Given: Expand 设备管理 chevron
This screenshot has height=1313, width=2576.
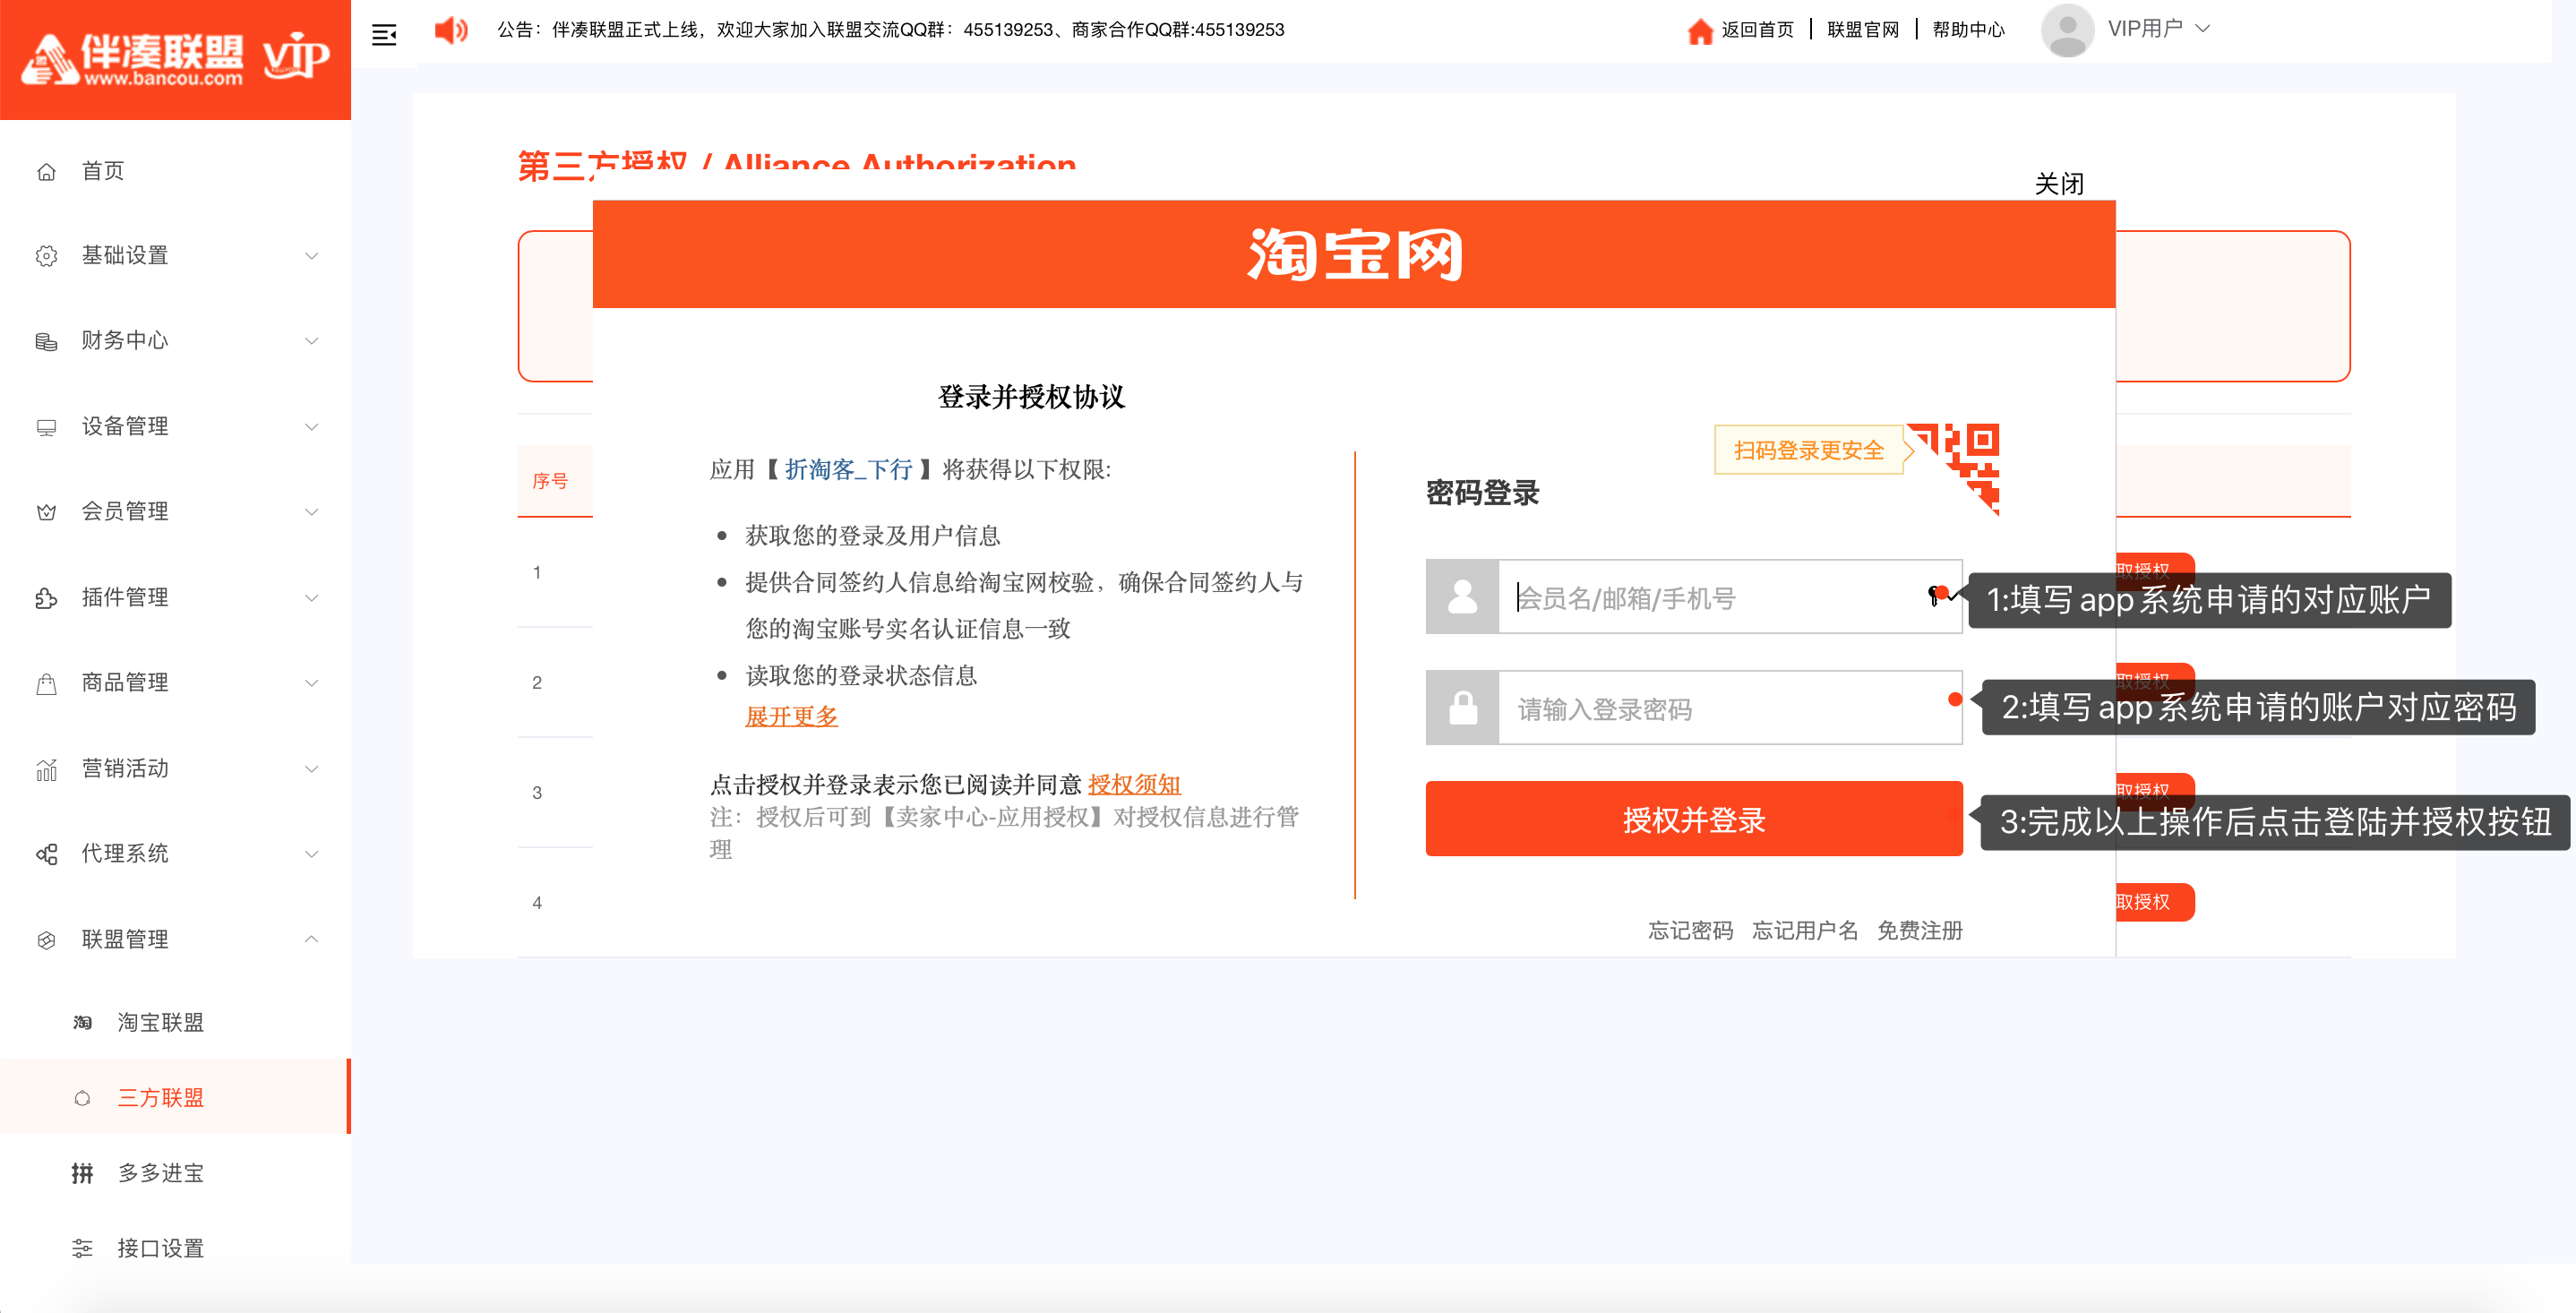Looking at the screenshot, I should (x=311, y=427).
